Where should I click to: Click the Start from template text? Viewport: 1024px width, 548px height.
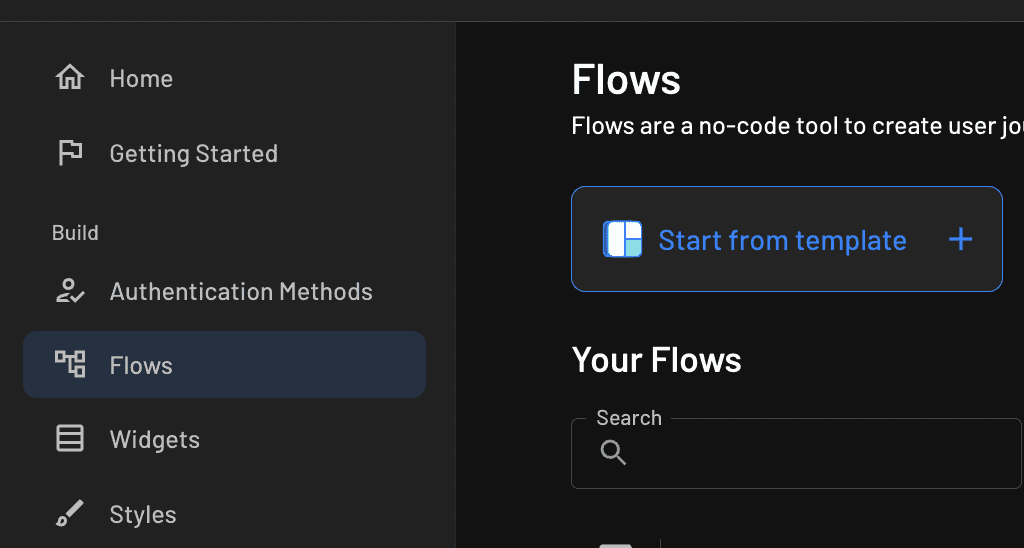[x=782, y=241]
